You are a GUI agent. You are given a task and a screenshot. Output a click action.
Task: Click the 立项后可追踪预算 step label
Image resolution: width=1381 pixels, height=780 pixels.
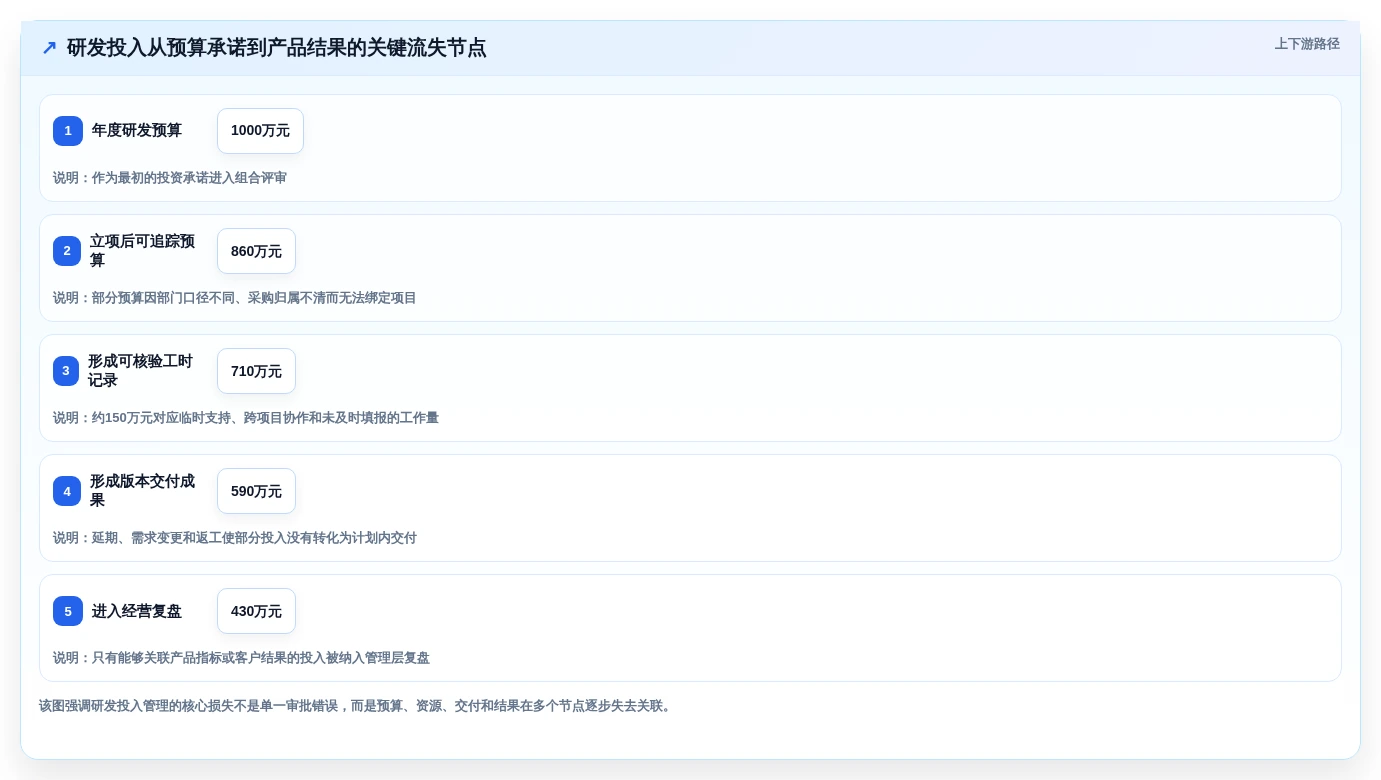point(143,251)
